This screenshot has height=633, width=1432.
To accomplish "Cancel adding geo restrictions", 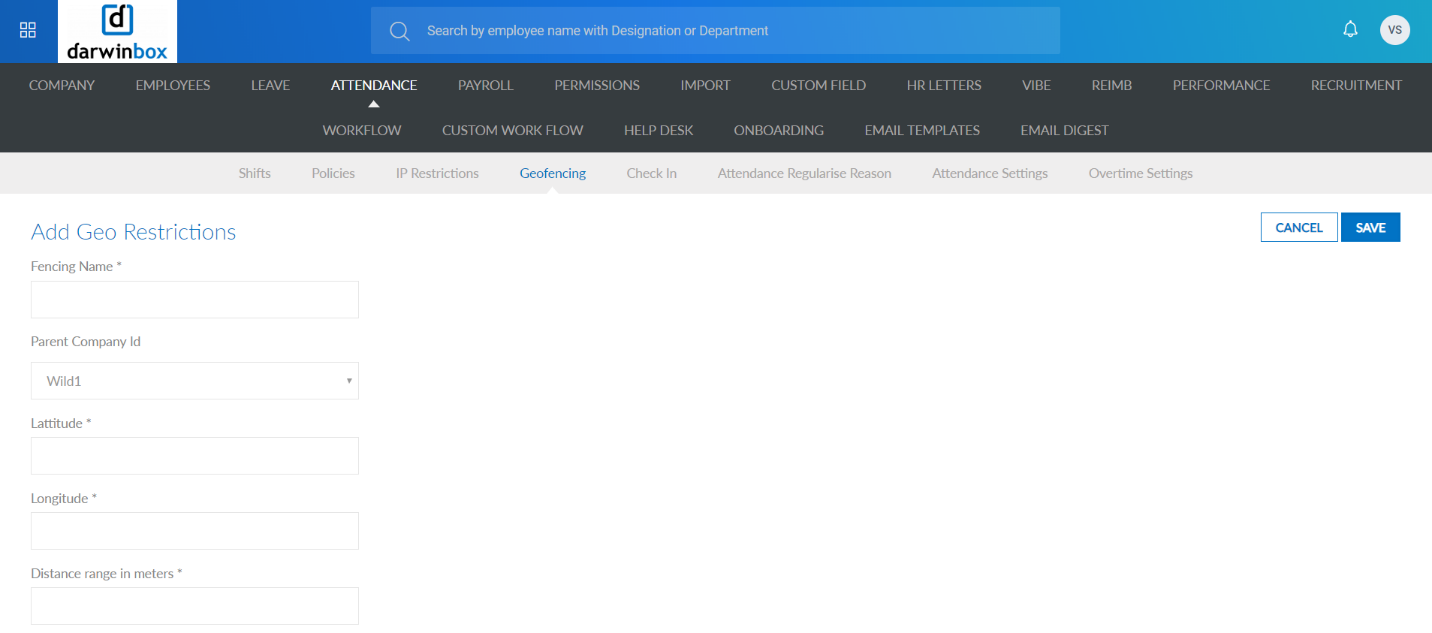I will point(1298,228).
